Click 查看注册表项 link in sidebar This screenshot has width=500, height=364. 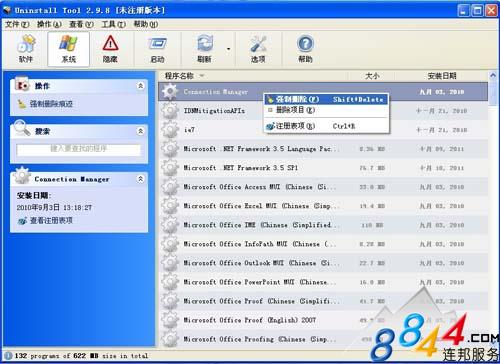pos(51,220)
